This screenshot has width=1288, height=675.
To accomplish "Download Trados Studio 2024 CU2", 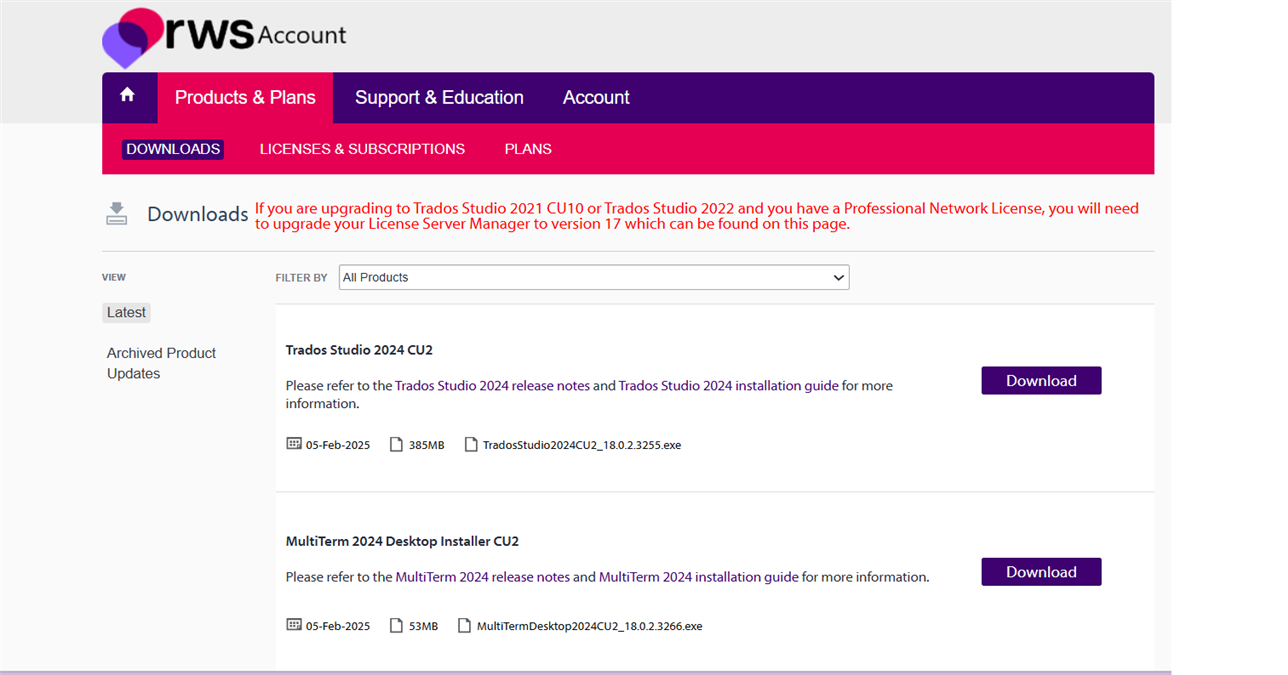I will coord(1041,380).
